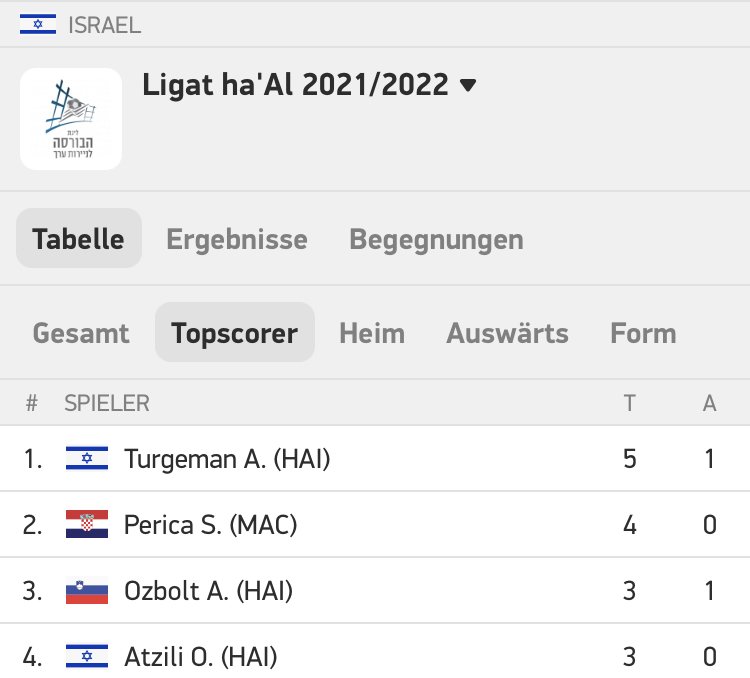Show the Heim standings
This screenshot has height=678, width=750.
[x=372, y=333]
